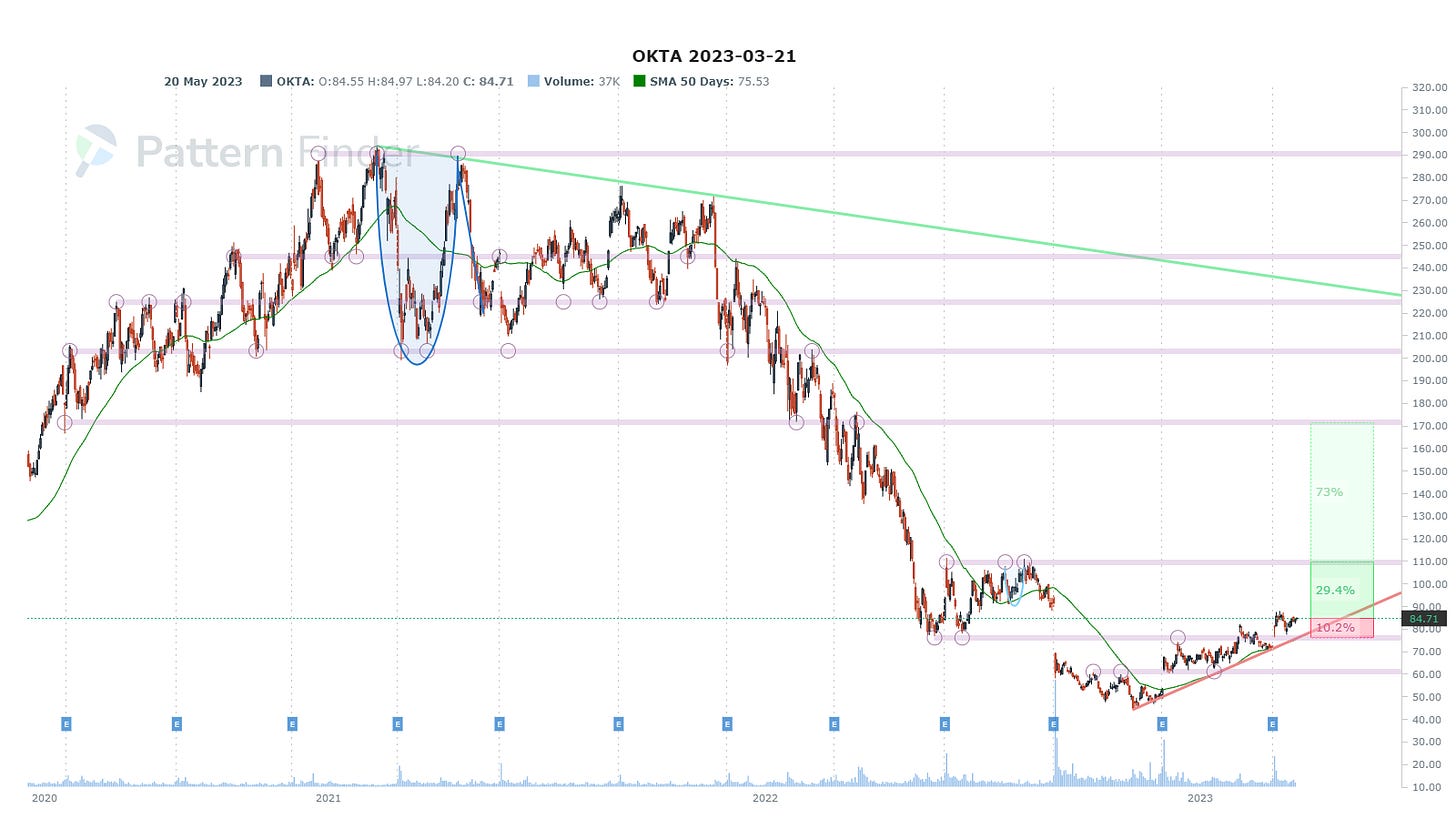Click the 'SMA 50 Days: 75.53' legend entry
The height and width of the screenshot is (819, 1456).
pos(710,82)
